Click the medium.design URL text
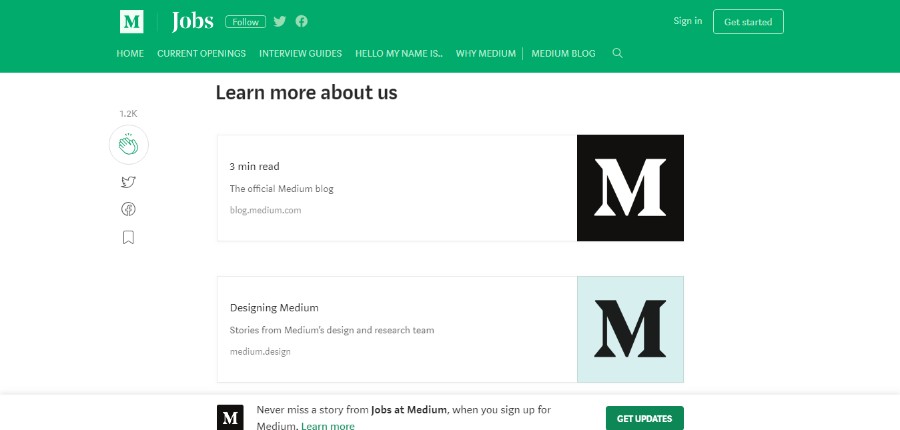This screenshot has height=430, width=900. [260, 351]
